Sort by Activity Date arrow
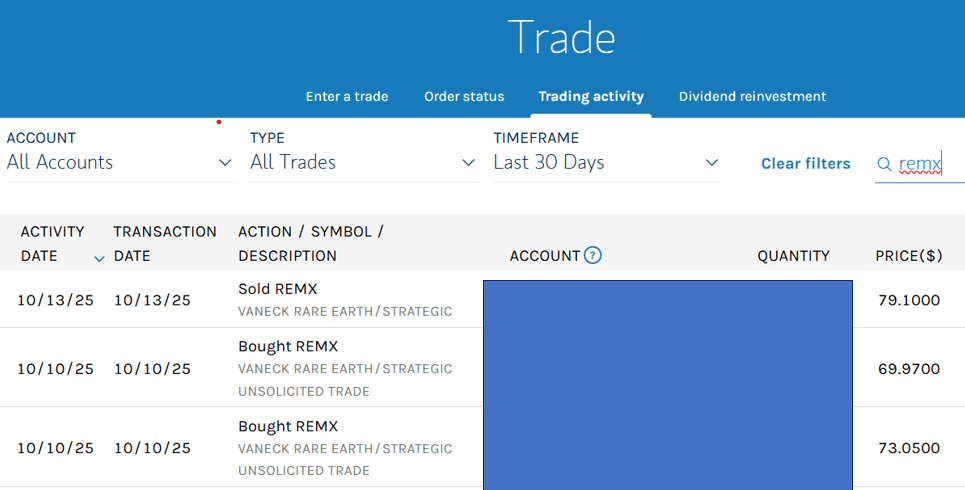965x490 pixels. pyautogui.click(x=99, y=259)
